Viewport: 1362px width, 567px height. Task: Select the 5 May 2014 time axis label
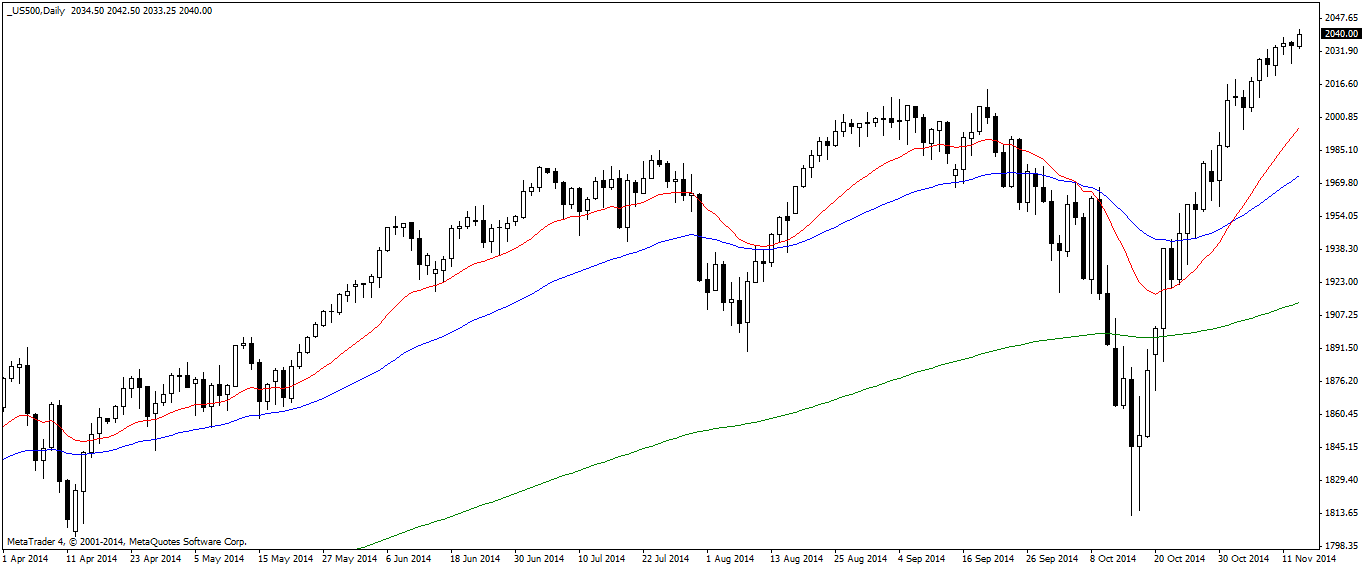(x=217, y=559)
